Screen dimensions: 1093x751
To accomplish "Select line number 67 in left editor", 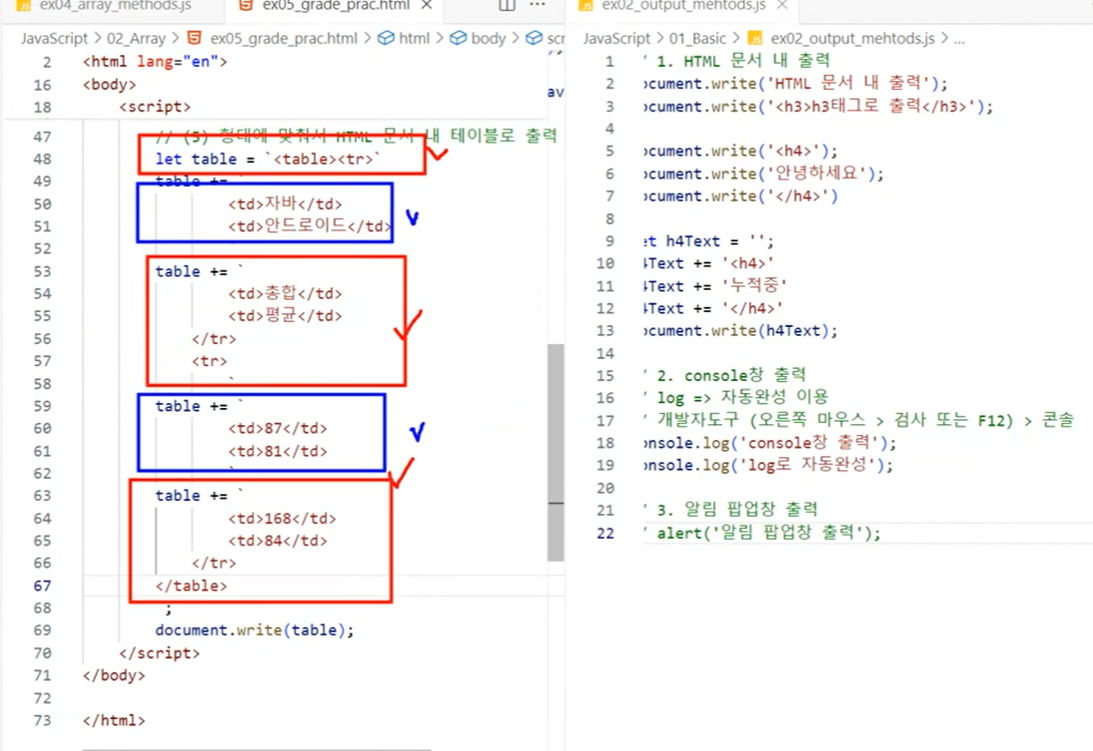I will [x=43, y=586].
